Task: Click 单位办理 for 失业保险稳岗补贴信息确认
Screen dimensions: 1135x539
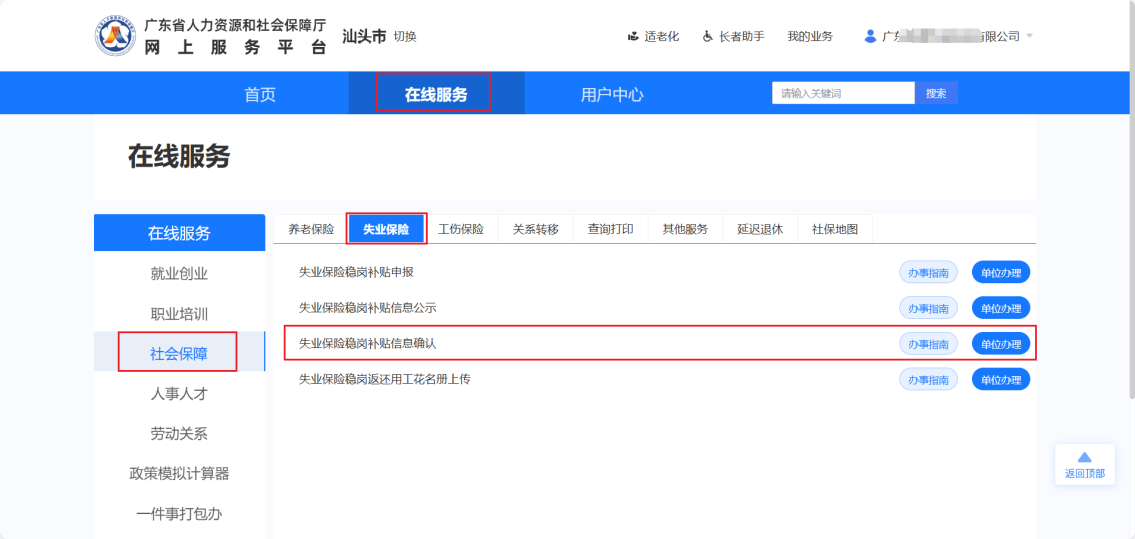Action: tap(1000, 344)
